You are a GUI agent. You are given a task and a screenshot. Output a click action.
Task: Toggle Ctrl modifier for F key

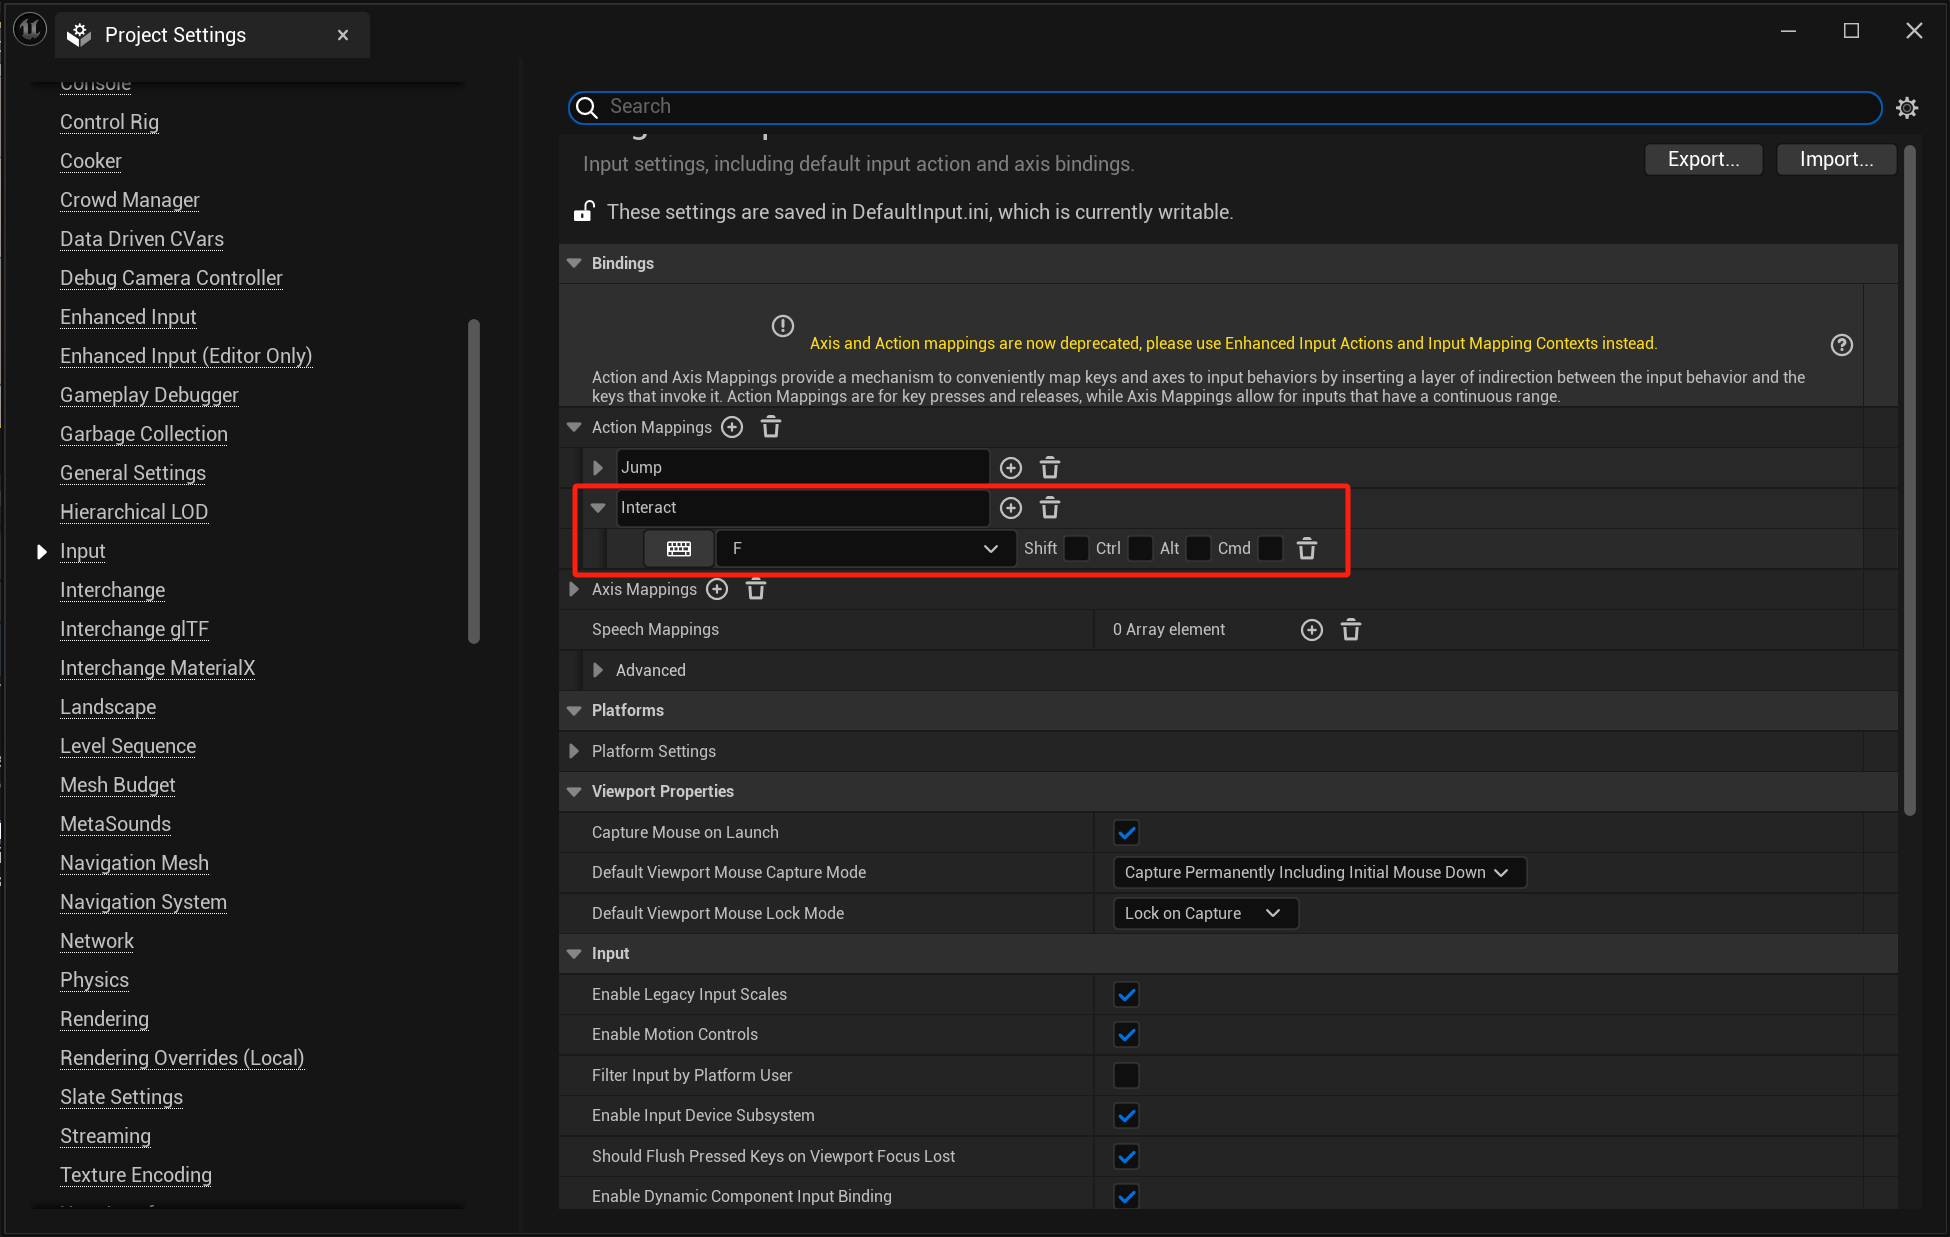(1140, 549)
